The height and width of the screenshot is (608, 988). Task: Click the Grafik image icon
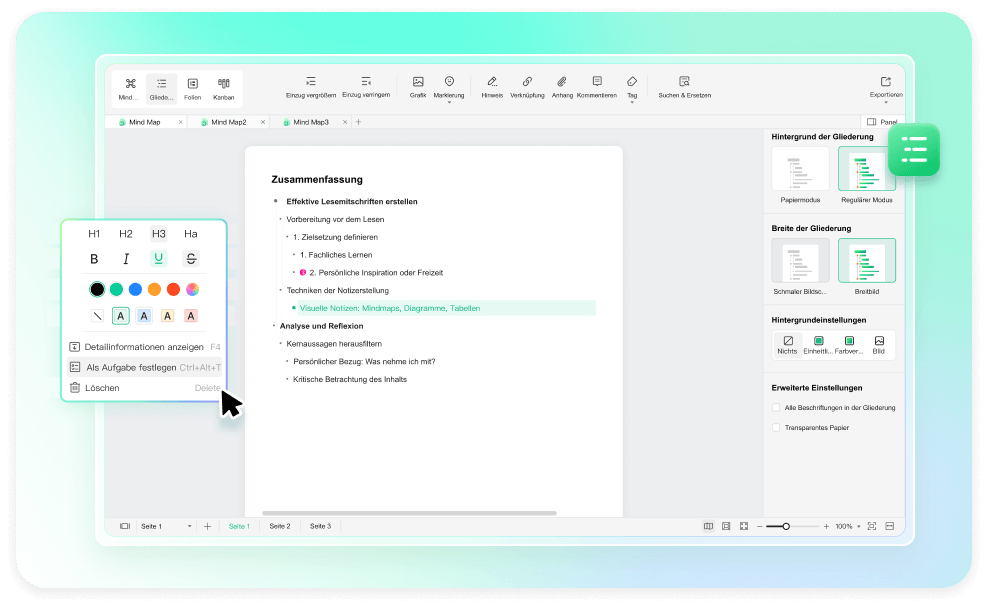coord(418,82)
